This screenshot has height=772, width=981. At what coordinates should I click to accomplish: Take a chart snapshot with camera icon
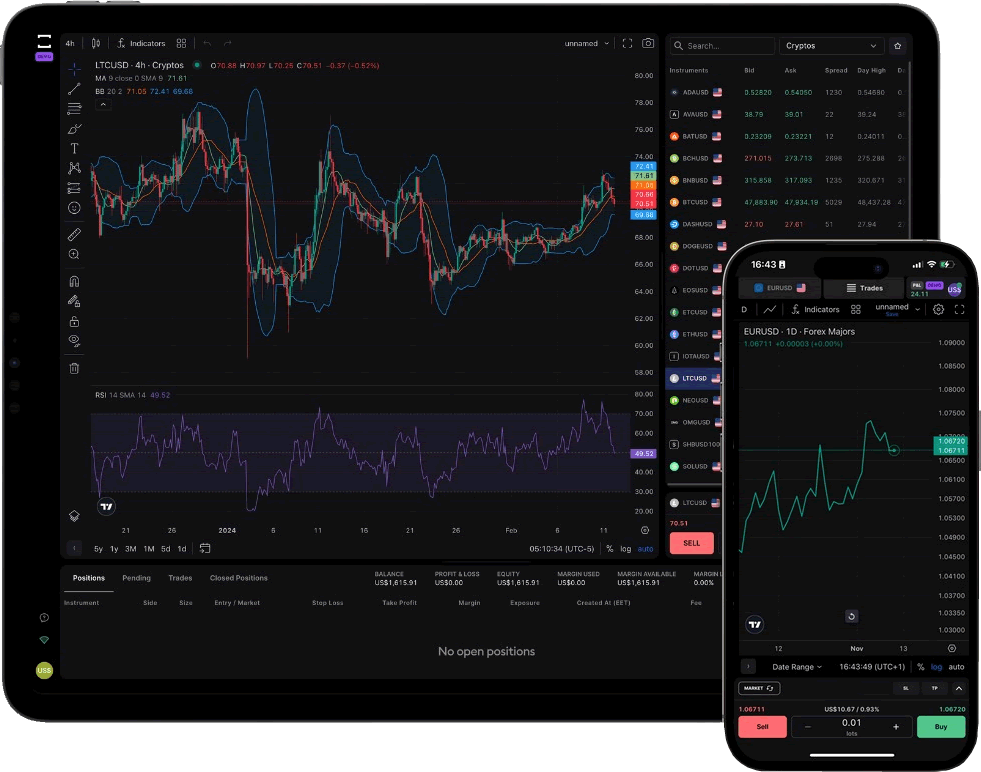pos(648,44)
